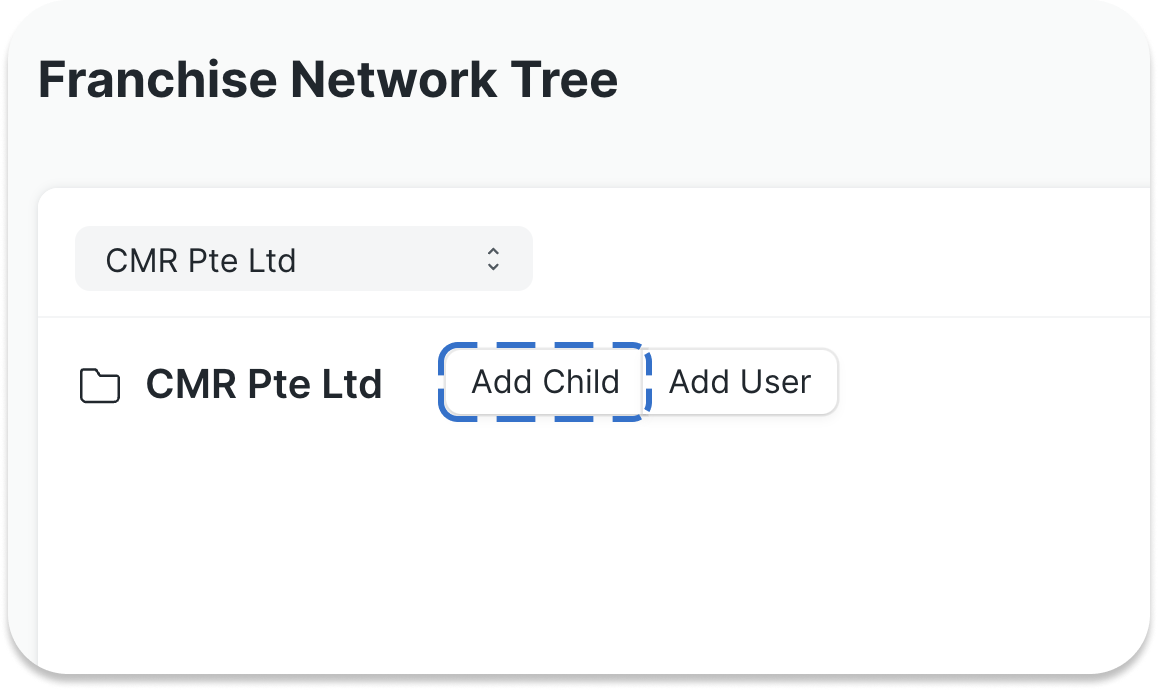Open the CMR Pte Ltd company dropdown

coord(304,259)
